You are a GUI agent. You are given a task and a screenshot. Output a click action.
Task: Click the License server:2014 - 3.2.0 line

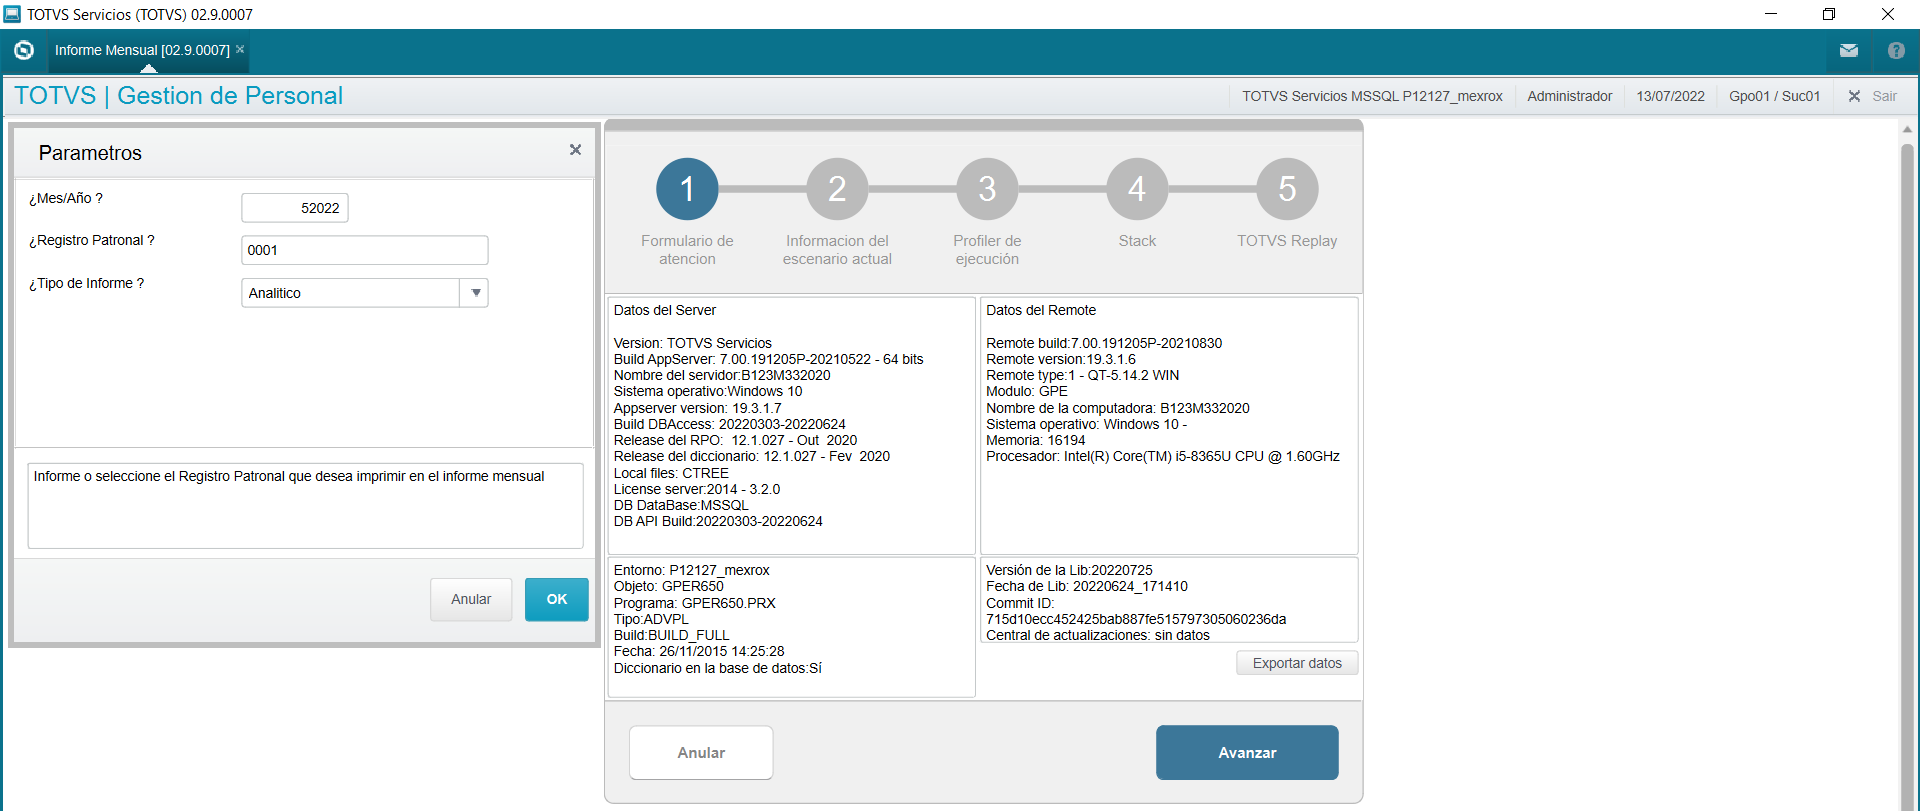click(697, 489)
